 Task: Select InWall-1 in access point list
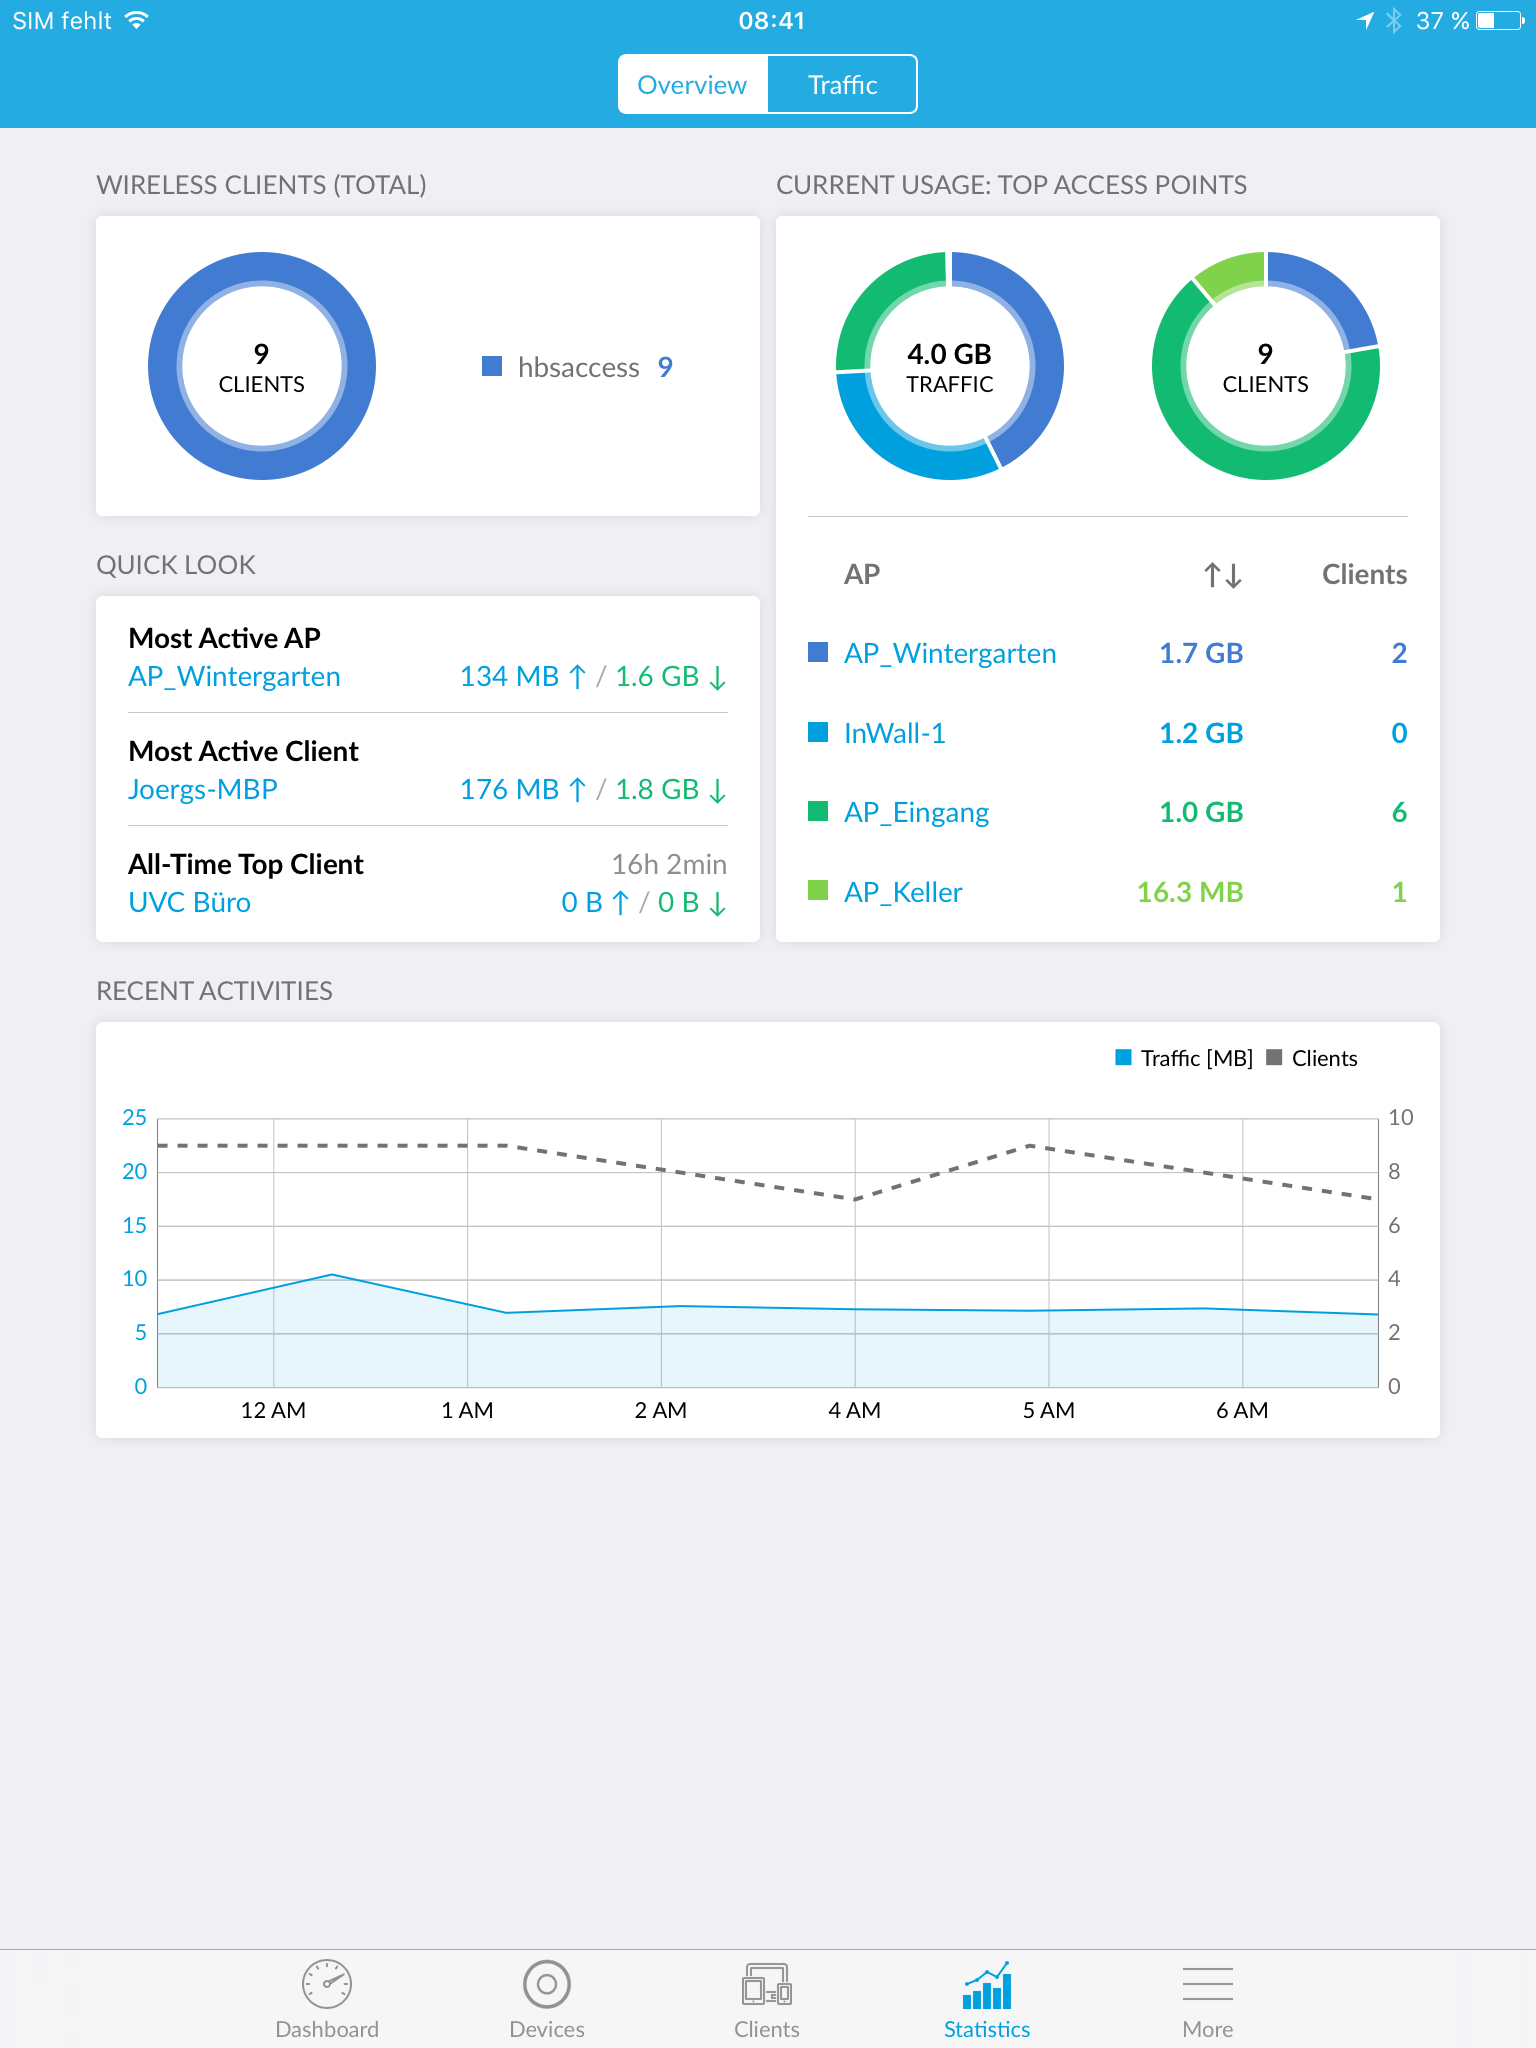coord(894,734)
